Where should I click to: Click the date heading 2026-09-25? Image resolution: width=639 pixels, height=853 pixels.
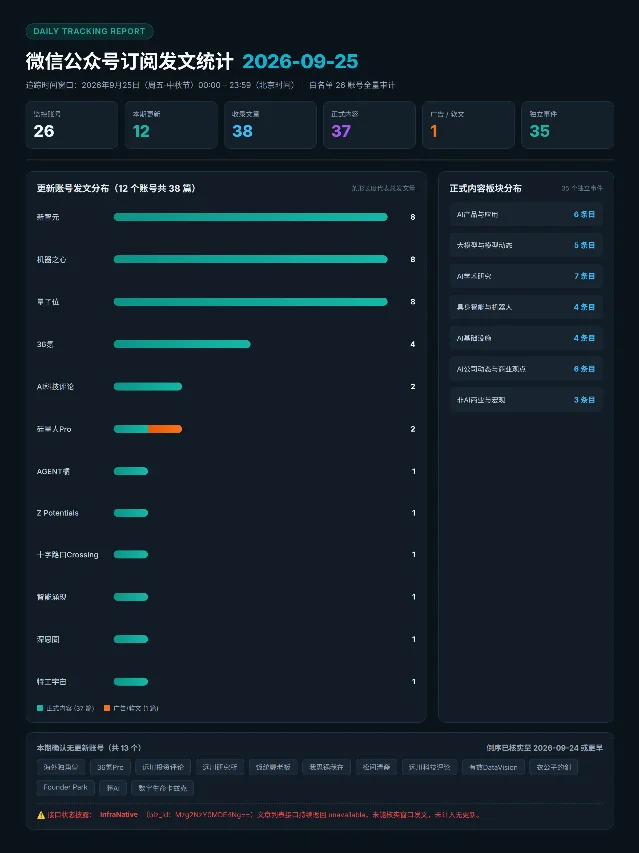click(300, 61)
